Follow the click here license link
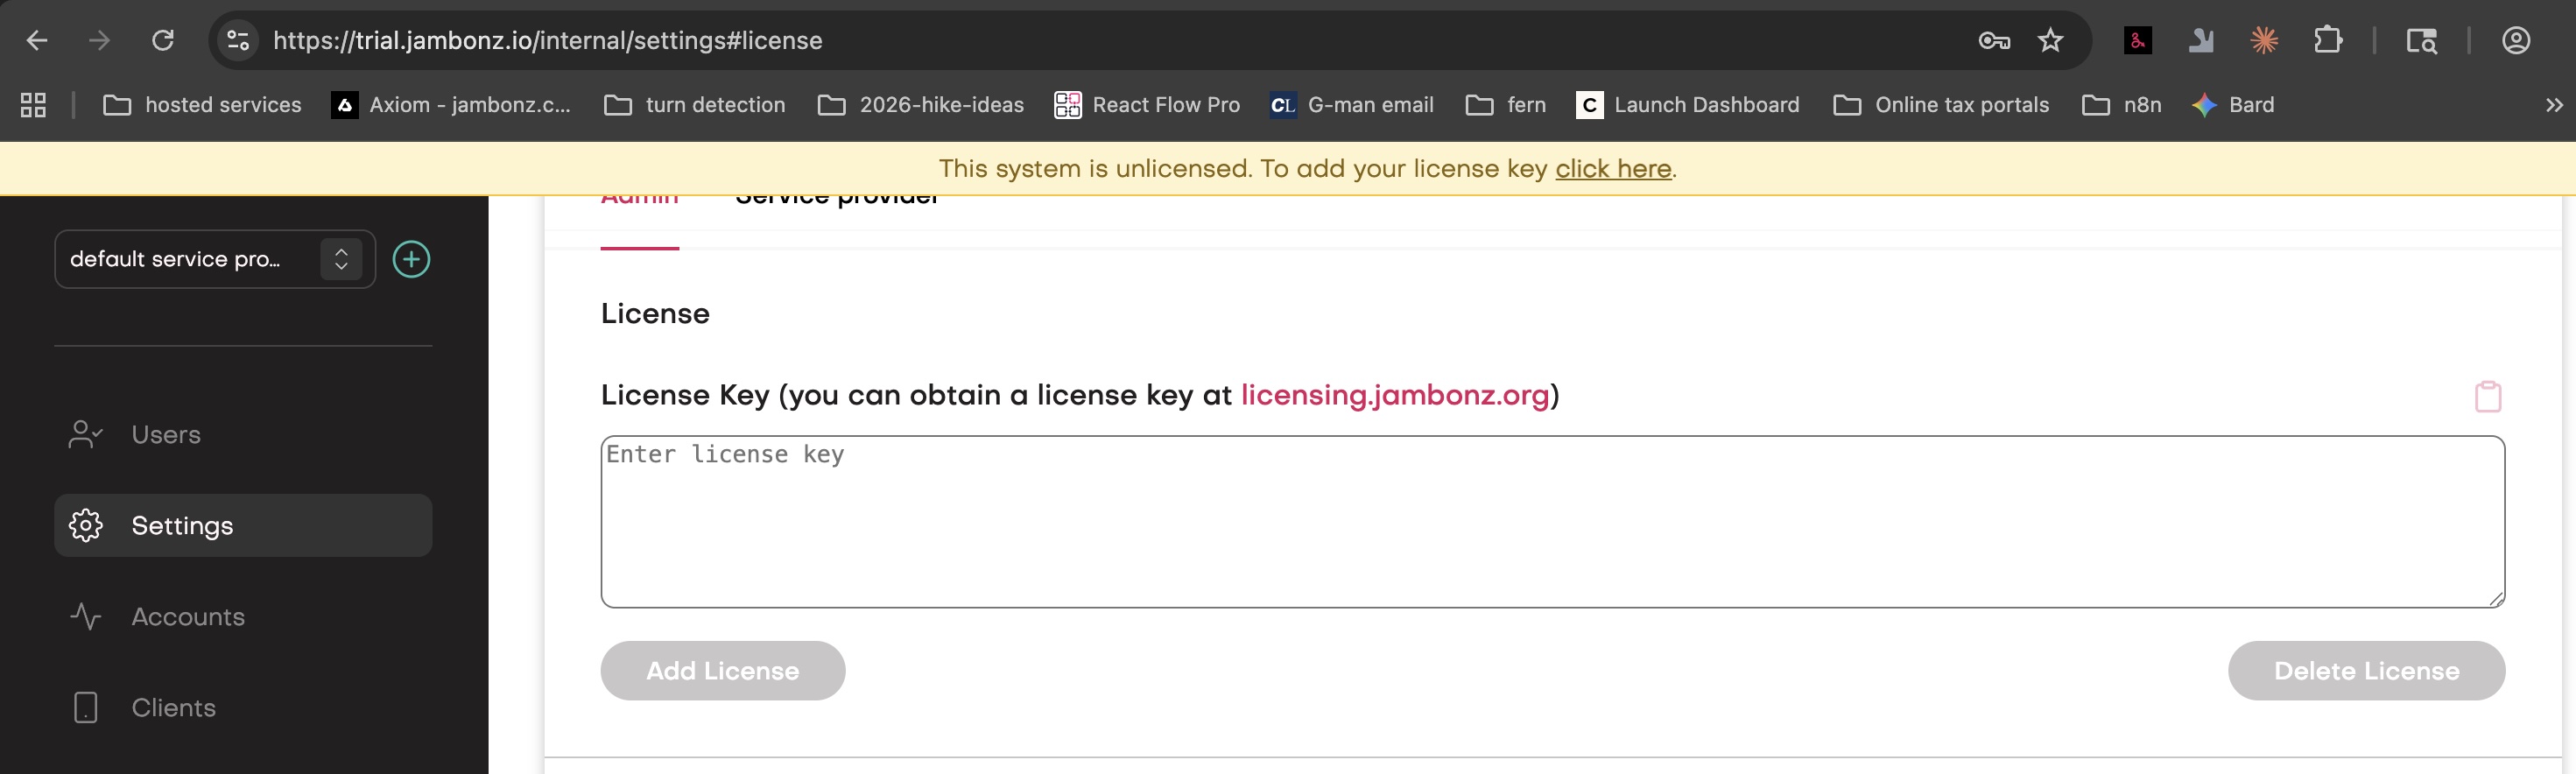Viewport: 2576px width, 774px height. 1614,168
